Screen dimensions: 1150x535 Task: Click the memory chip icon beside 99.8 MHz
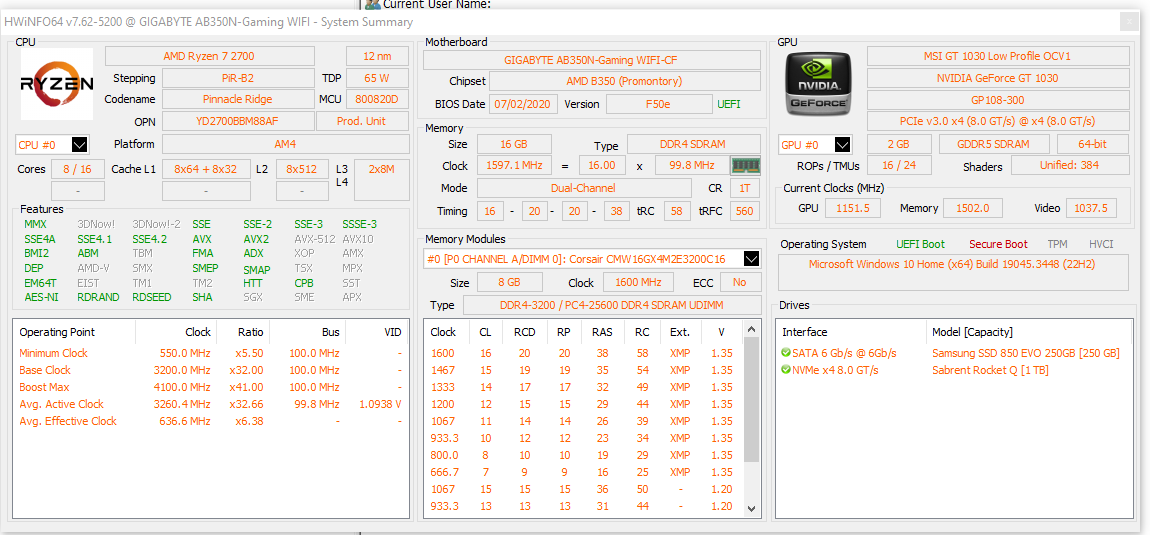pos(745,166)
